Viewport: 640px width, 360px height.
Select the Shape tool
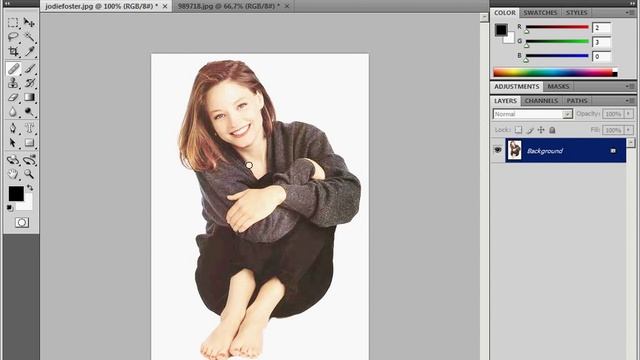(29, 142)
